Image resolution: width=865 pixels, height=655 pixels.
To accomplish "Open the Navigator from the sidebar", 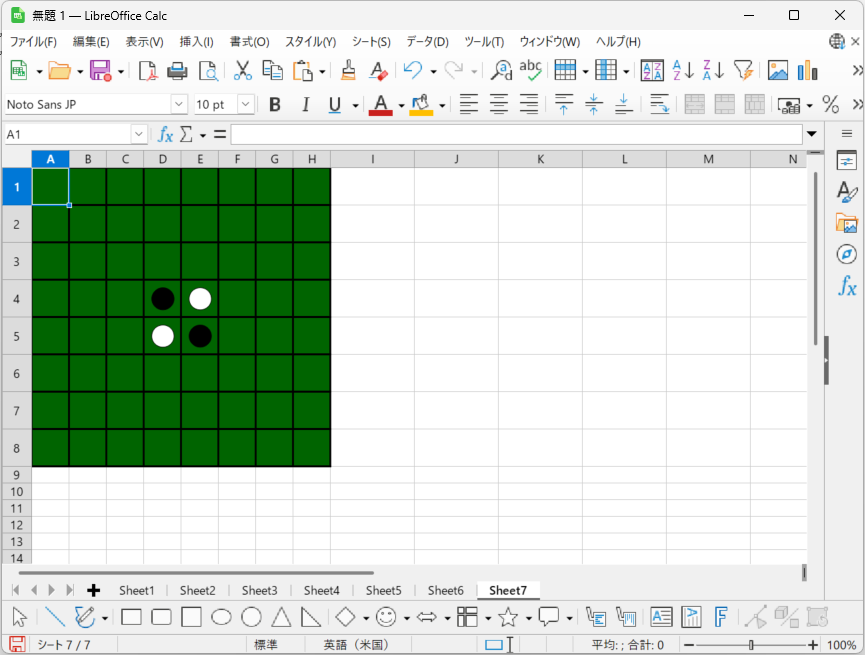I will 846,254.
